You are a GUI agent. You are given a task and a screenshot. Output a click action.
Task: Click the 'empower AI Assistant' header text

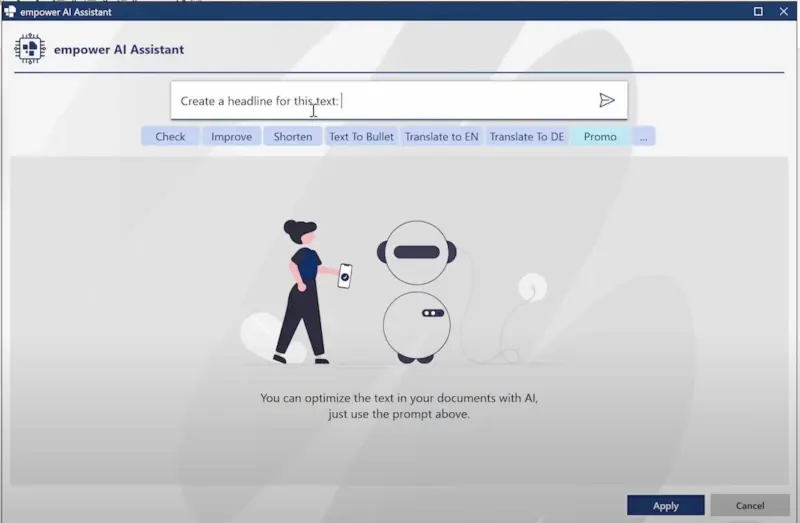point(119,49)
